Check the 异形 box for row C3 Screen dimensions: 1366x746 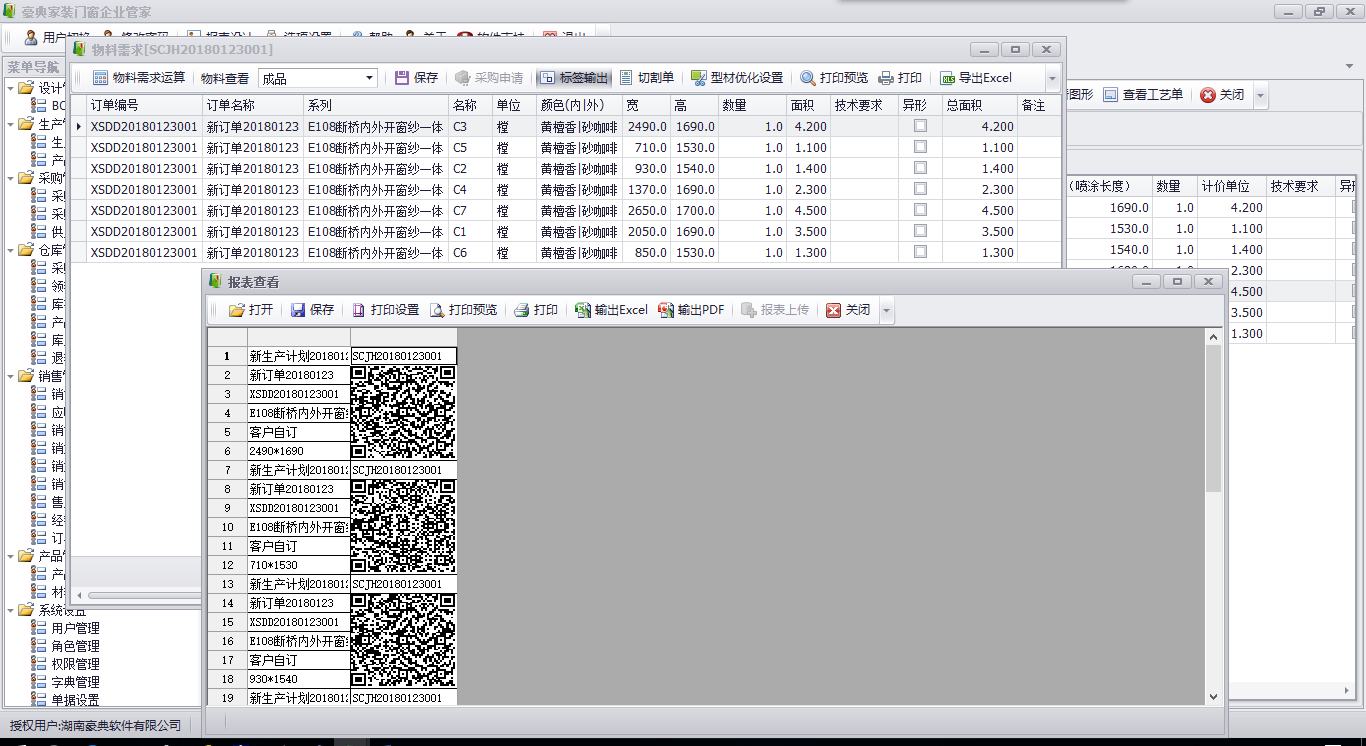[920, 126]
